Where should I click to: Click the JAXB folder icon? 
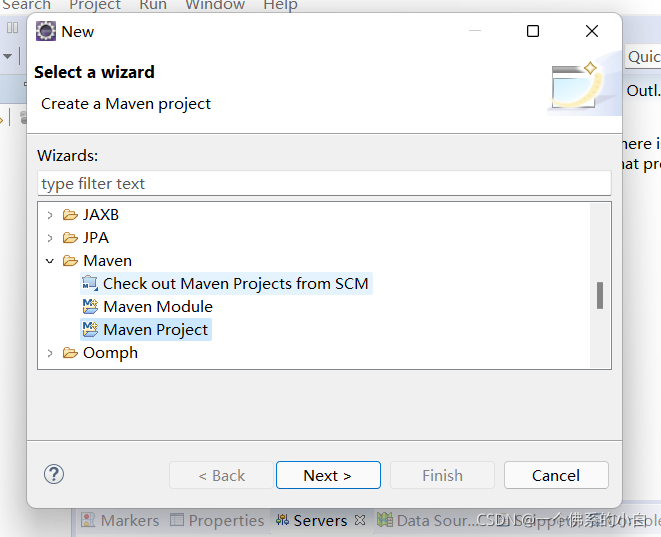coord(70,215)
